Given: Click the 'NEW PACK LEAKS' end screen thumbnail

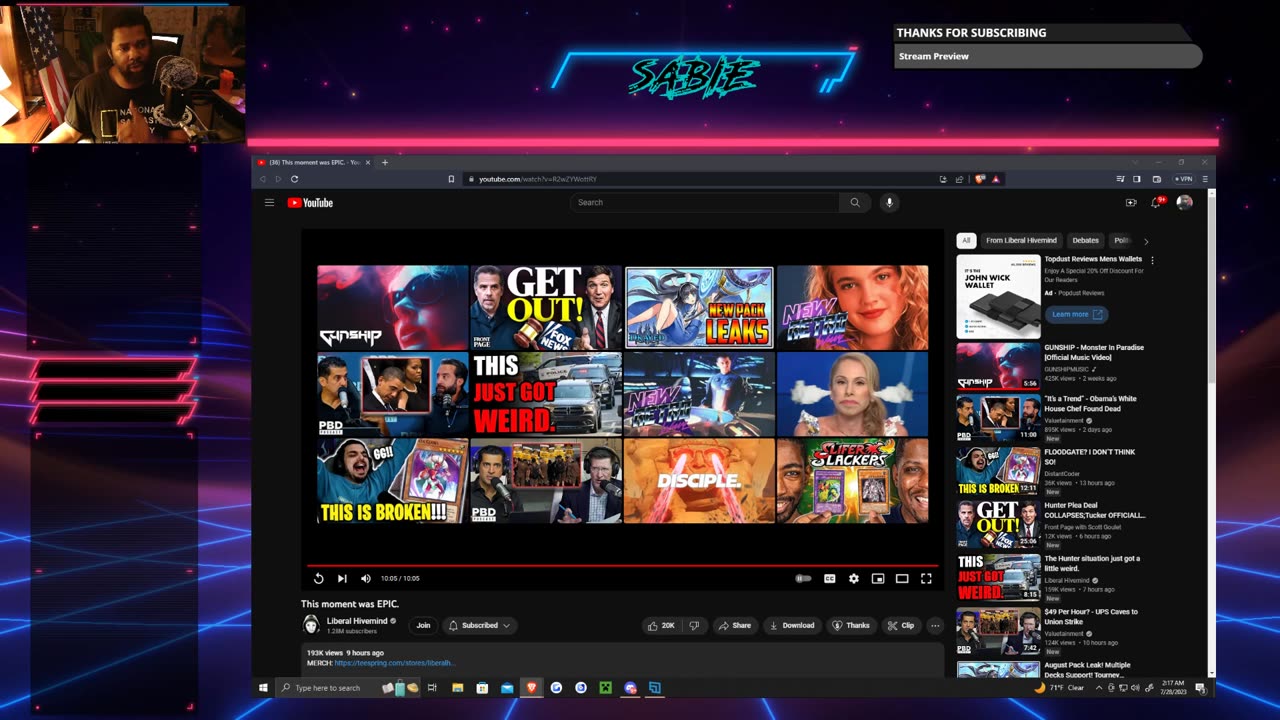Looking at the screenshot, I should pos(699,307).
